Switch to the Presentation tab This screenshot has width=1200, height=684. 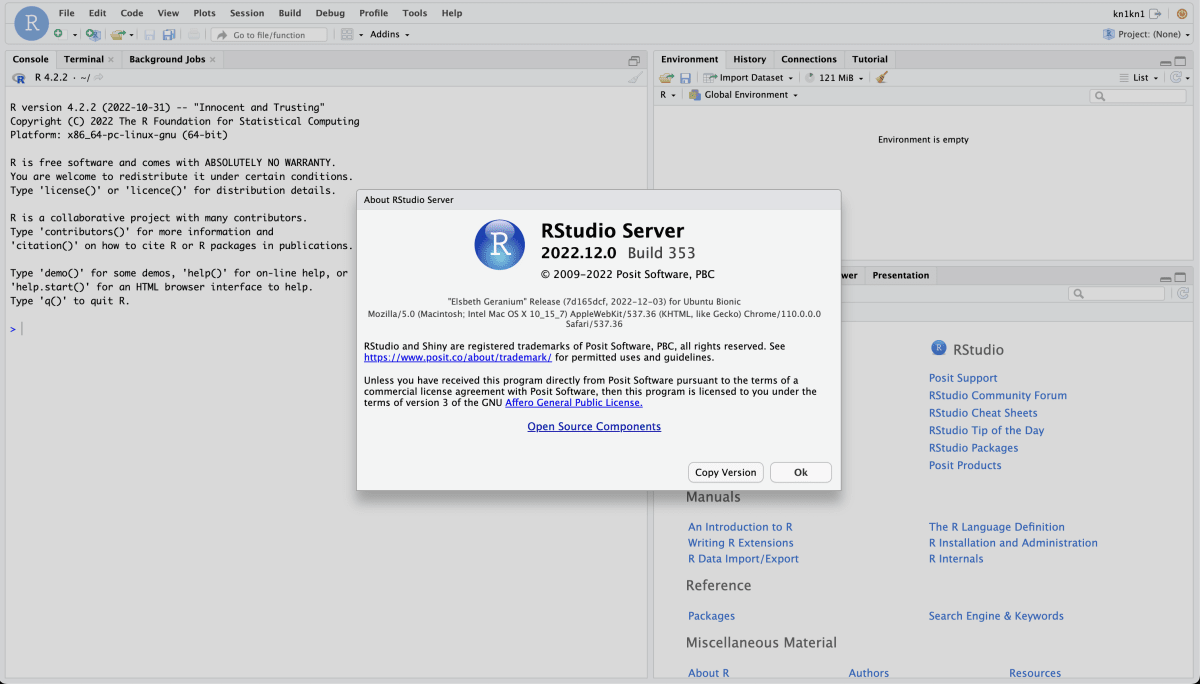pyautogui.click(x=901, y=275)
